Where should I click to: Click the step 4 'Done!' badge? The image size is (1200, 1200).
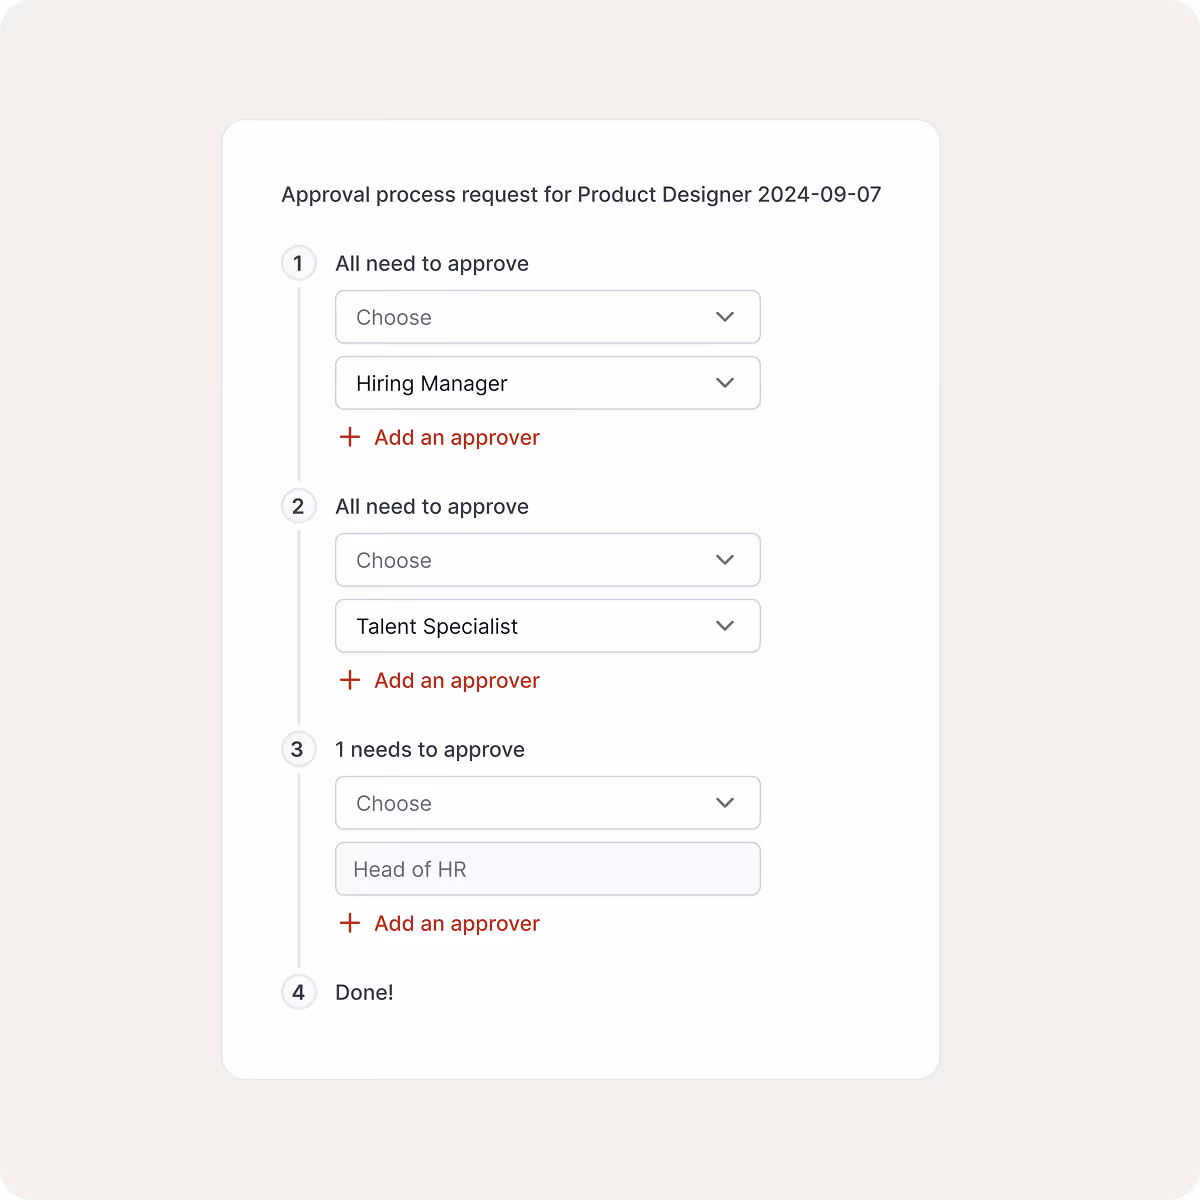pyautogui.click(x=298, y=992)
